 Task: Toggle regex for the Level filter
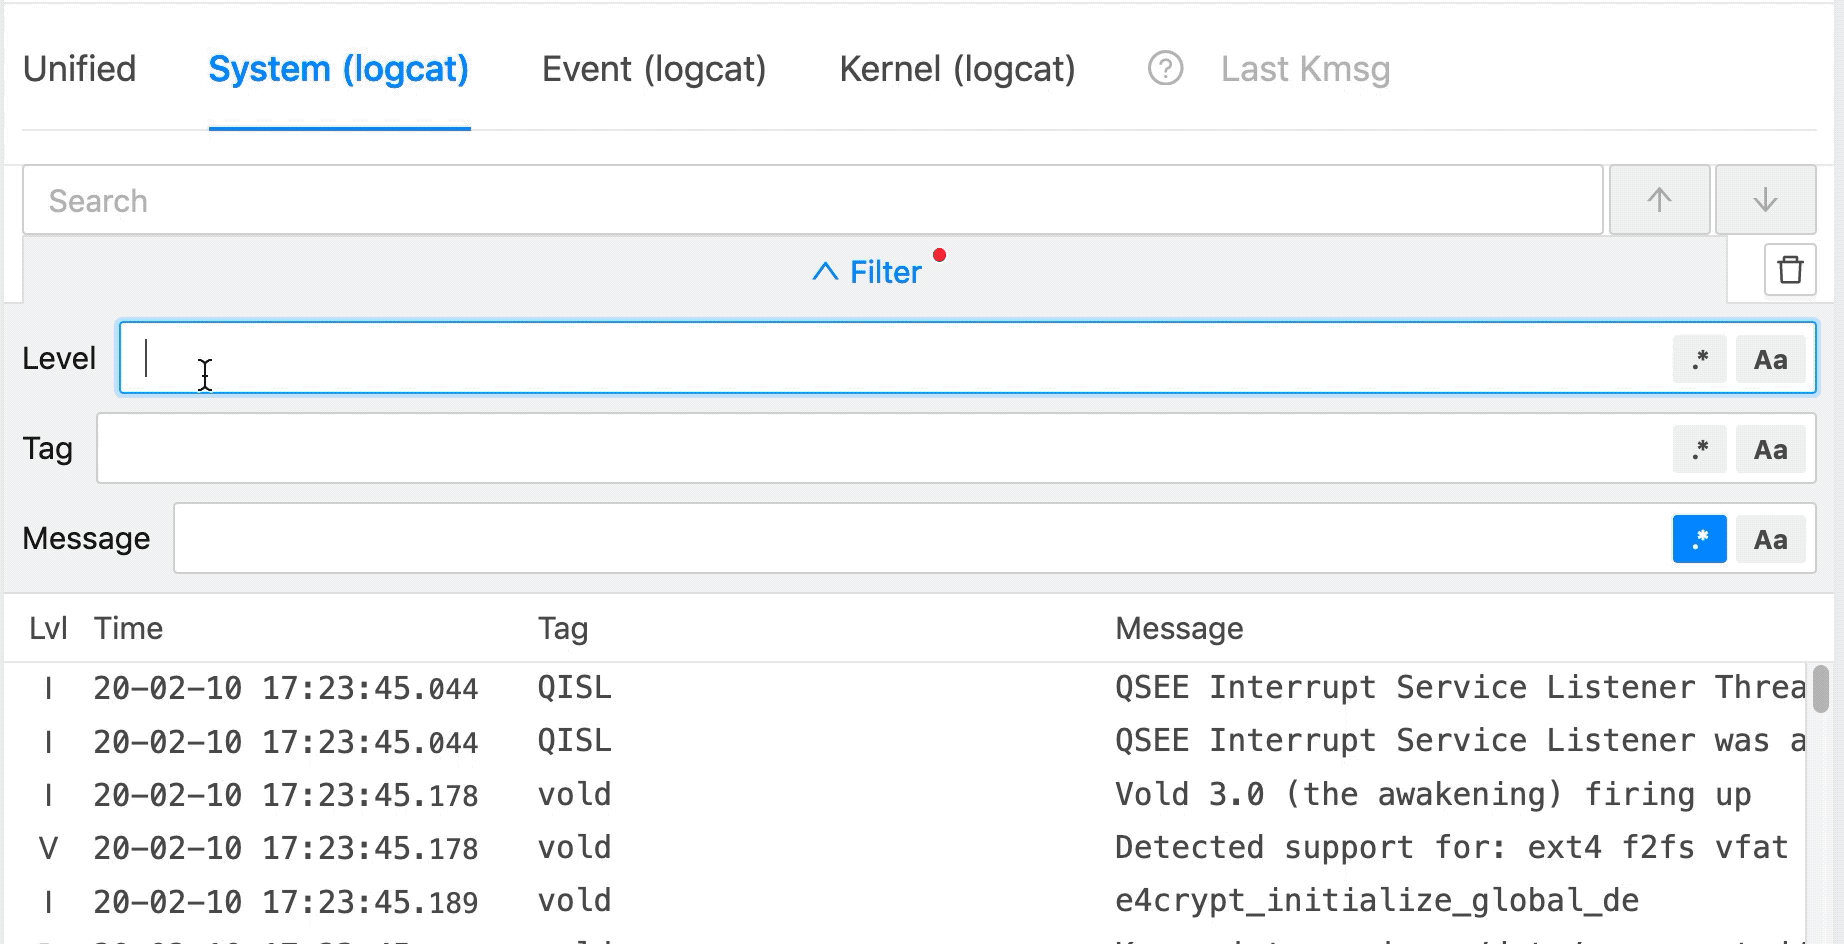pos(1699,359)
